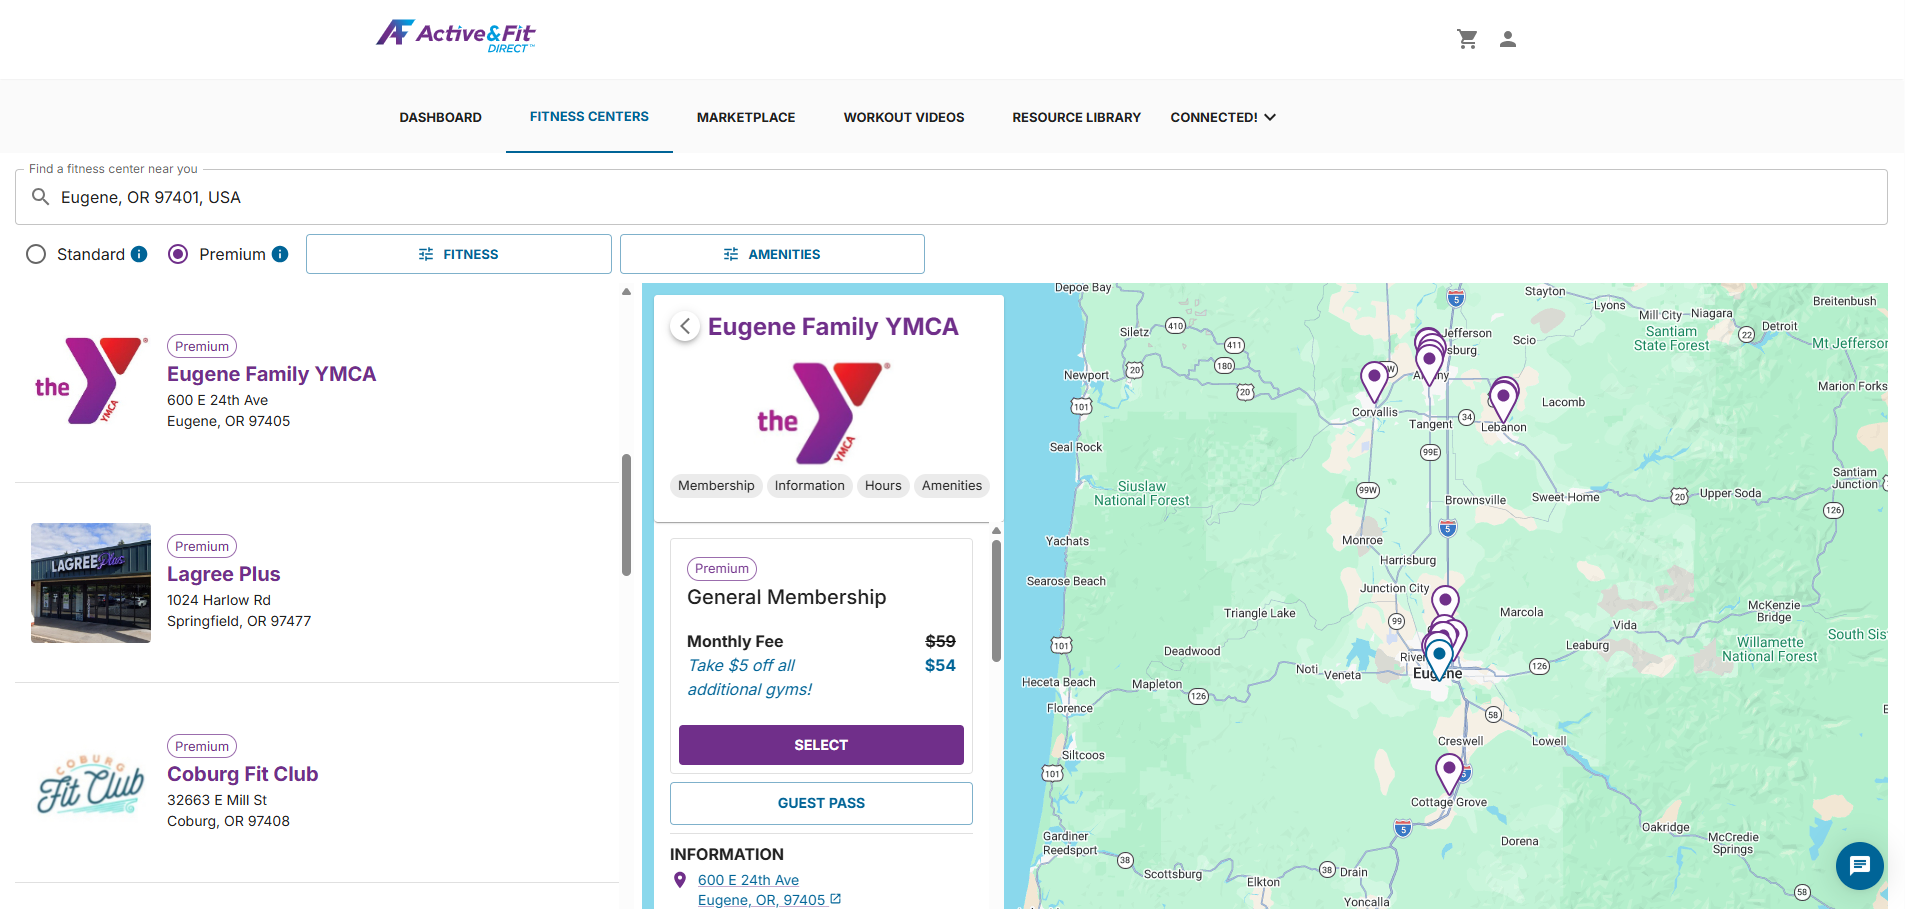Click the fitness list vertical scrollbar

tap(626, 515)
